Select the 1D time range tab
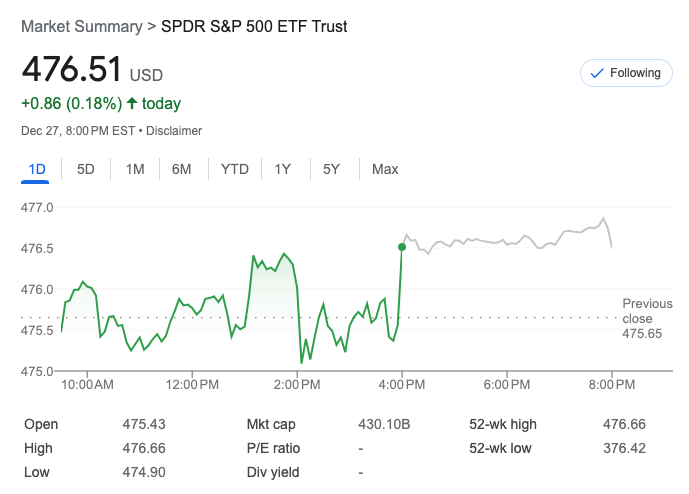Image resolution: width=689 pixels, height=494 pixels. (37, 169)
